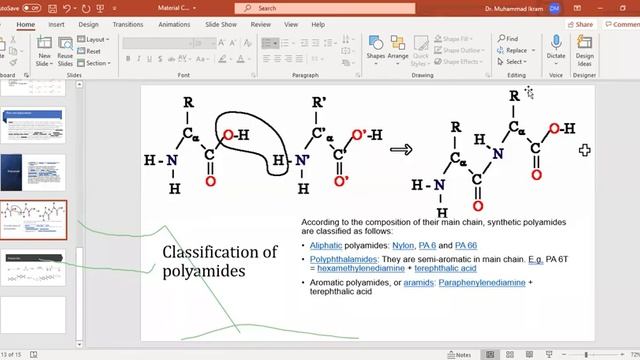
Task: Toggle Align Right paragraph alignment
Action: (289, 59)
